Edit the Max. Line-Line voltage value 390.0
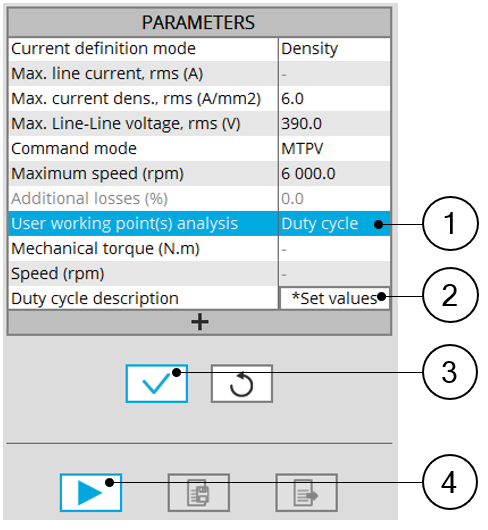This screenshot has width=488, height=530. pos(334,124)
